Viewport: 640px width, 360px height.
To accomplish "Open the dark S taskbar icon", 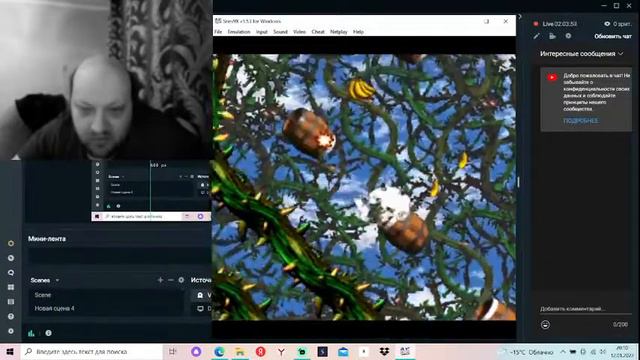I will pyautogui.click(x=322, y=351).
